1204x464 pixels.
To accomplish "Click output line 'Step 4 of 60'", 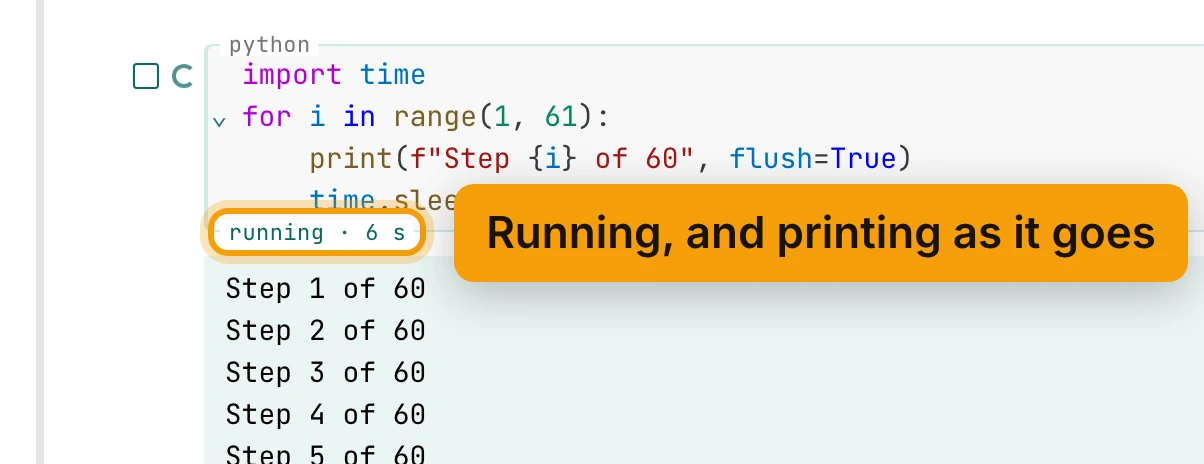I will (325, 414).
